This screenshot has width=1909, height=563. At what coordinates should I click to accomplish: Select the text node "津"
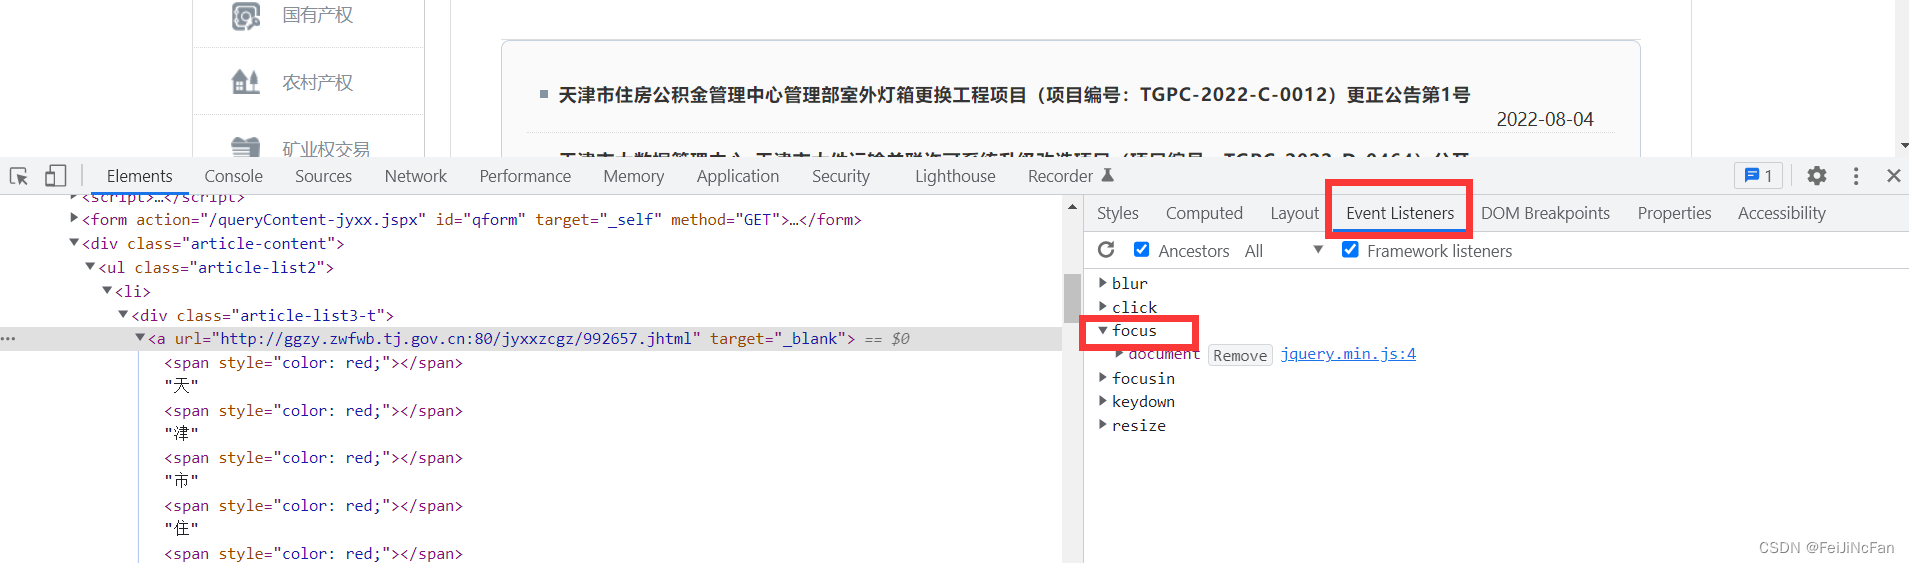(x=181, y=434)
